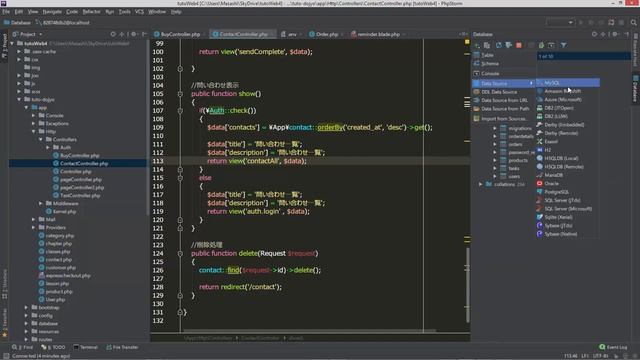This screenshot has height=360, width=640.
Task: Click the Duplicate icon in Database toolbar
Action: (x=487, y=45)
